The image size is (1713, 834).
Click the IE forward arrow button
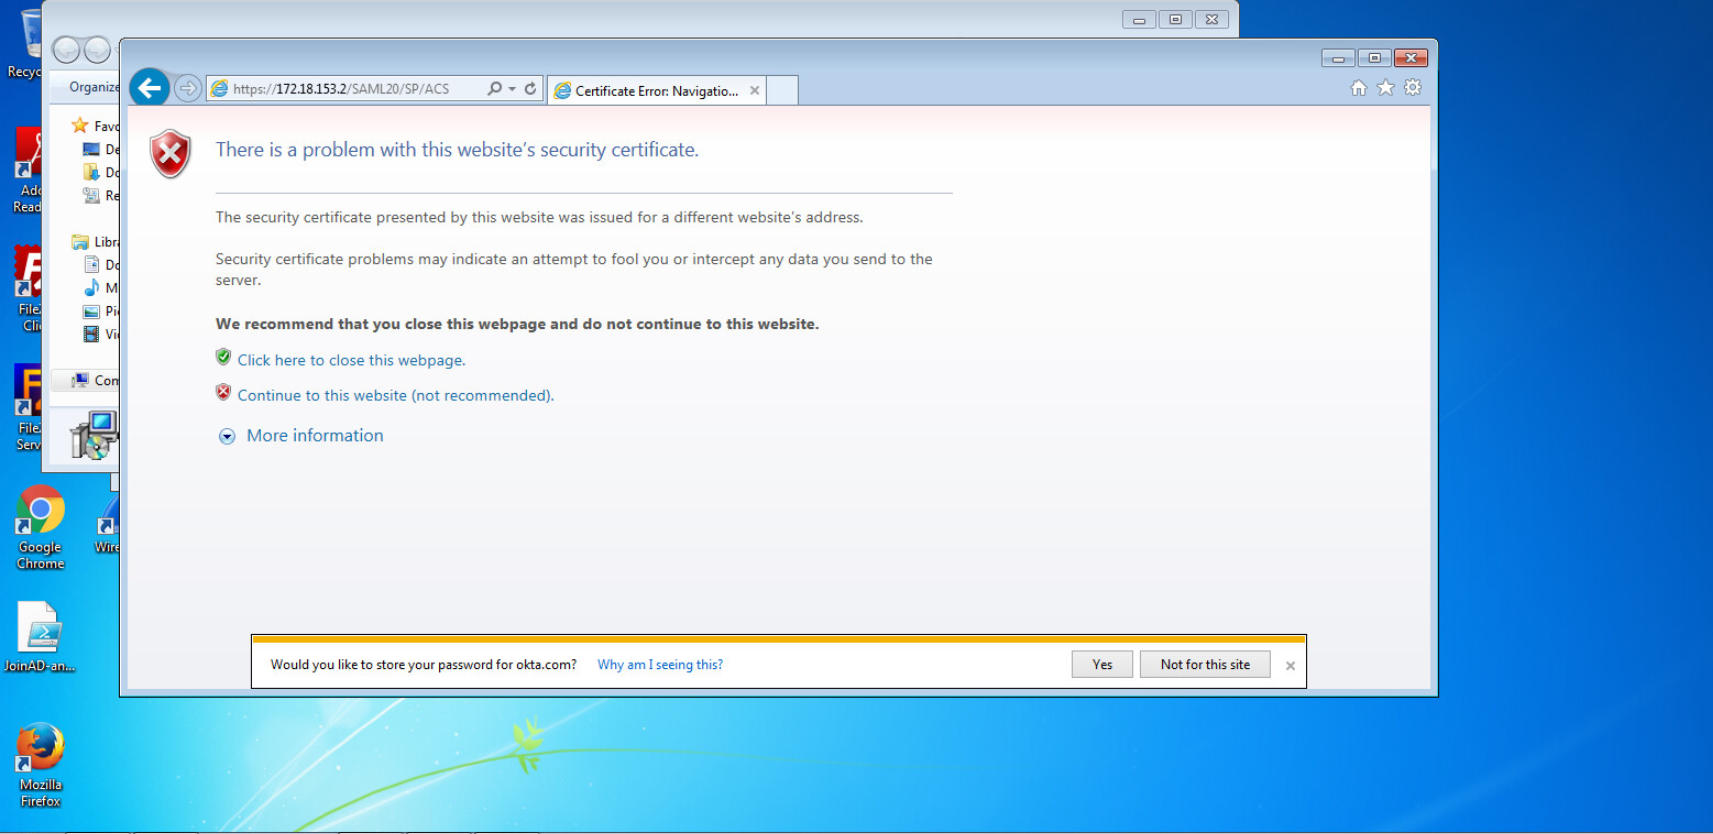pyautogui.click(x=187, y=89)
